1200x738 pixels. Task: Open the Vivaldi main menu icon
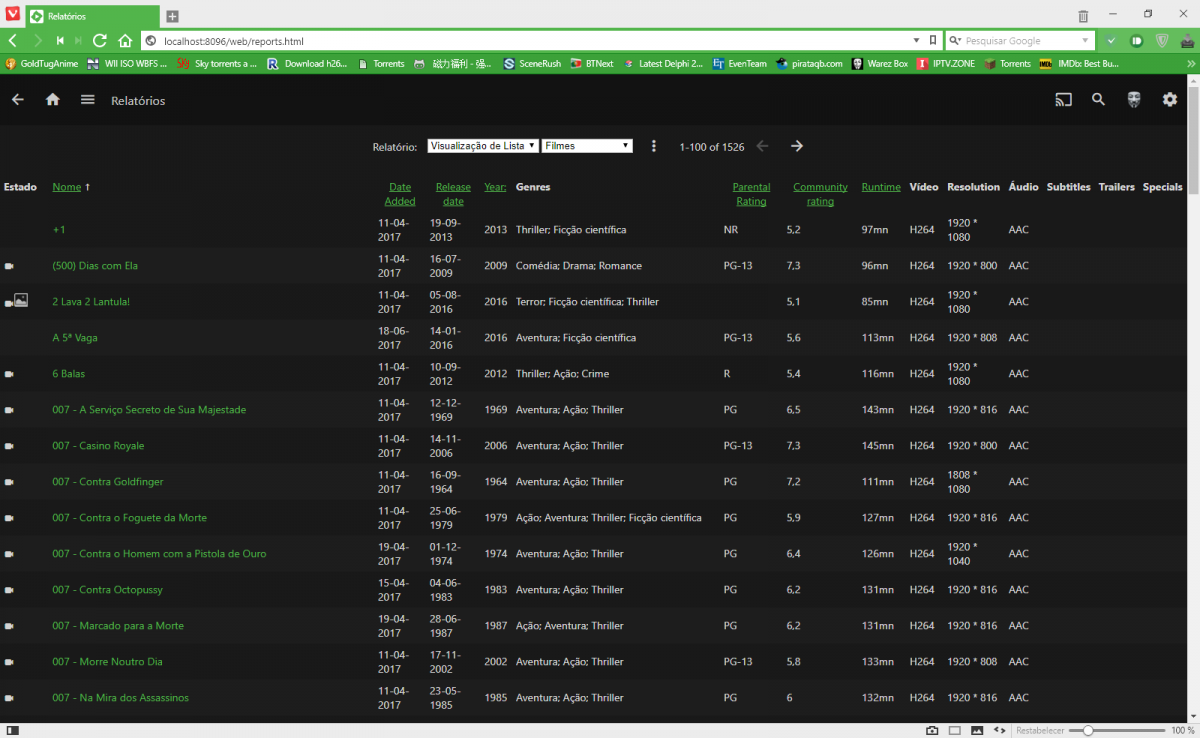click(x=11, y=15)
